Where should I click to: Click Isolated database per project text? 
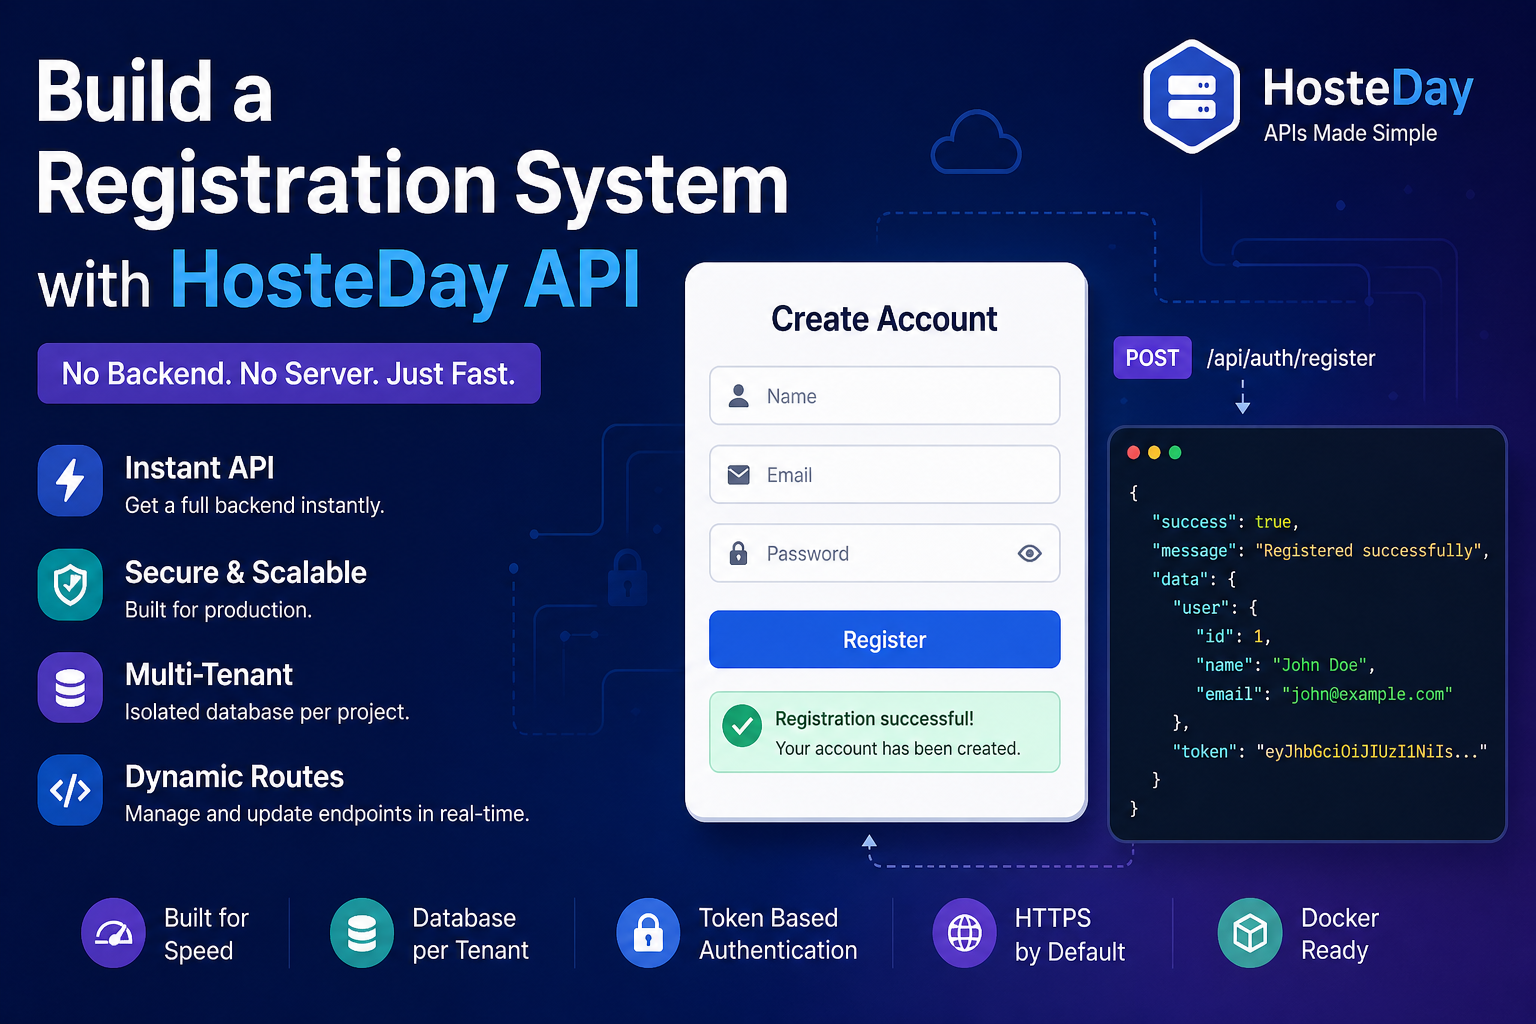pos(267,712)
